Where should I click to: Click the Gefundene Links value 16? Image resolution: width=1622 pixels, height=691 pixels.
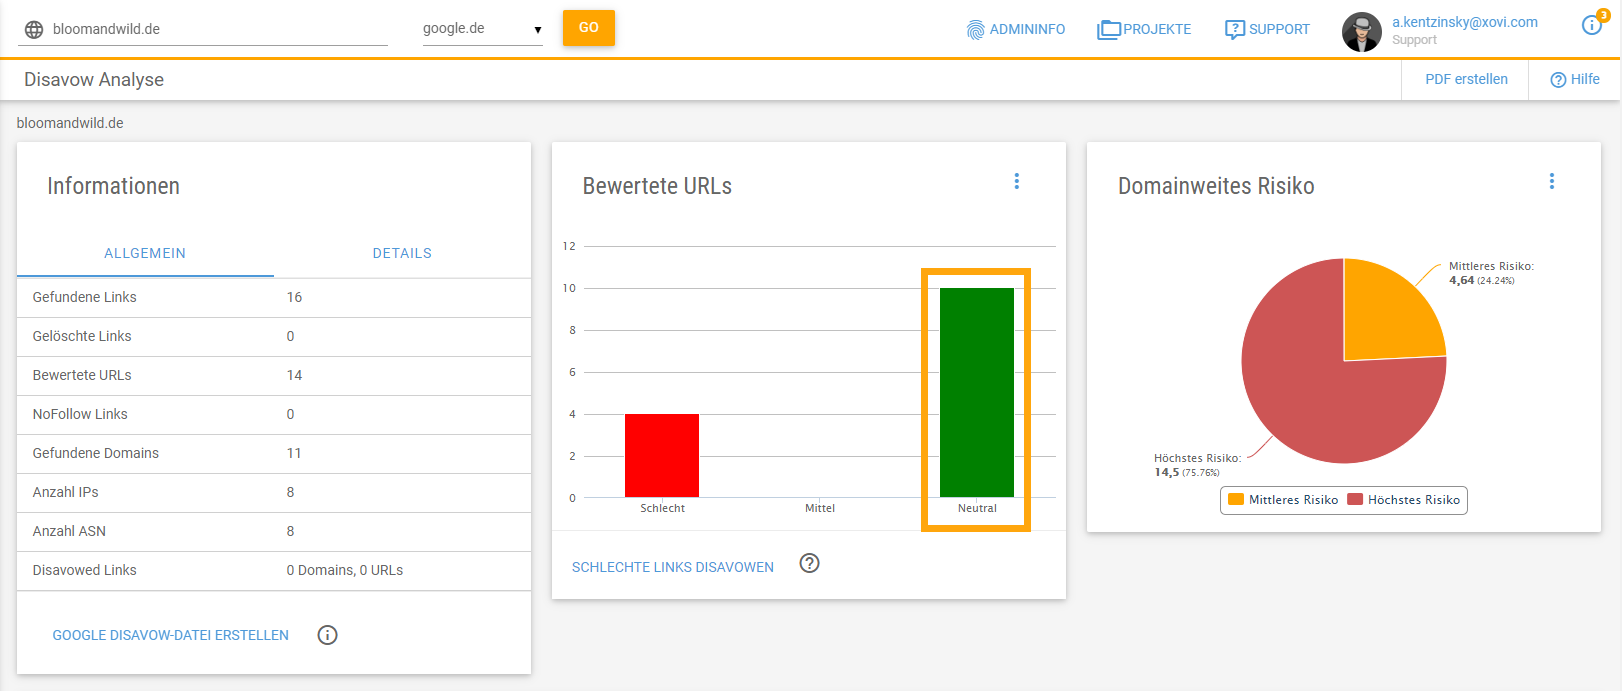294,297
